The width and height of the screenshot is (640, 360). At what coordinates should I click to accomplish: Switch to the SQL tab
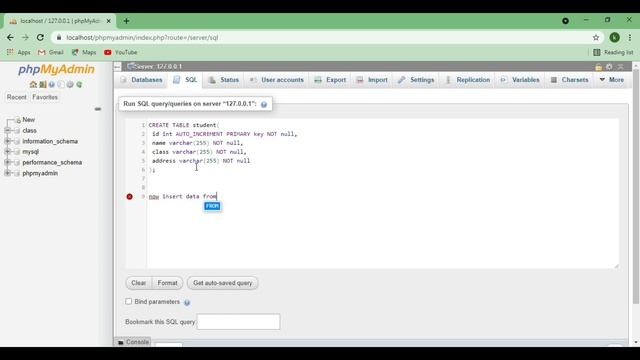tap(185, 80)
